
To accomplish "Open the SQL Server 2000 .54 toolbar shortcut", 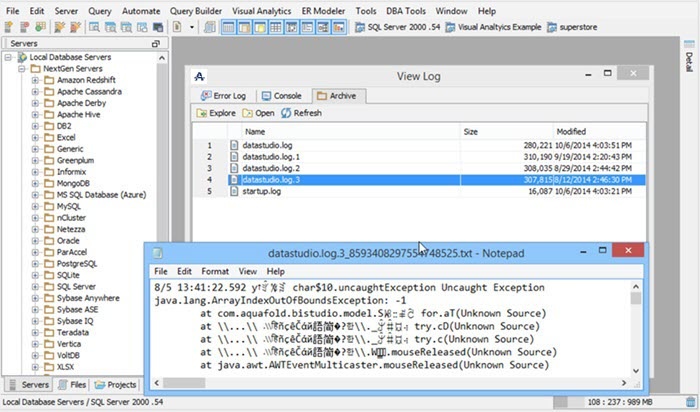I will point(397,27).
